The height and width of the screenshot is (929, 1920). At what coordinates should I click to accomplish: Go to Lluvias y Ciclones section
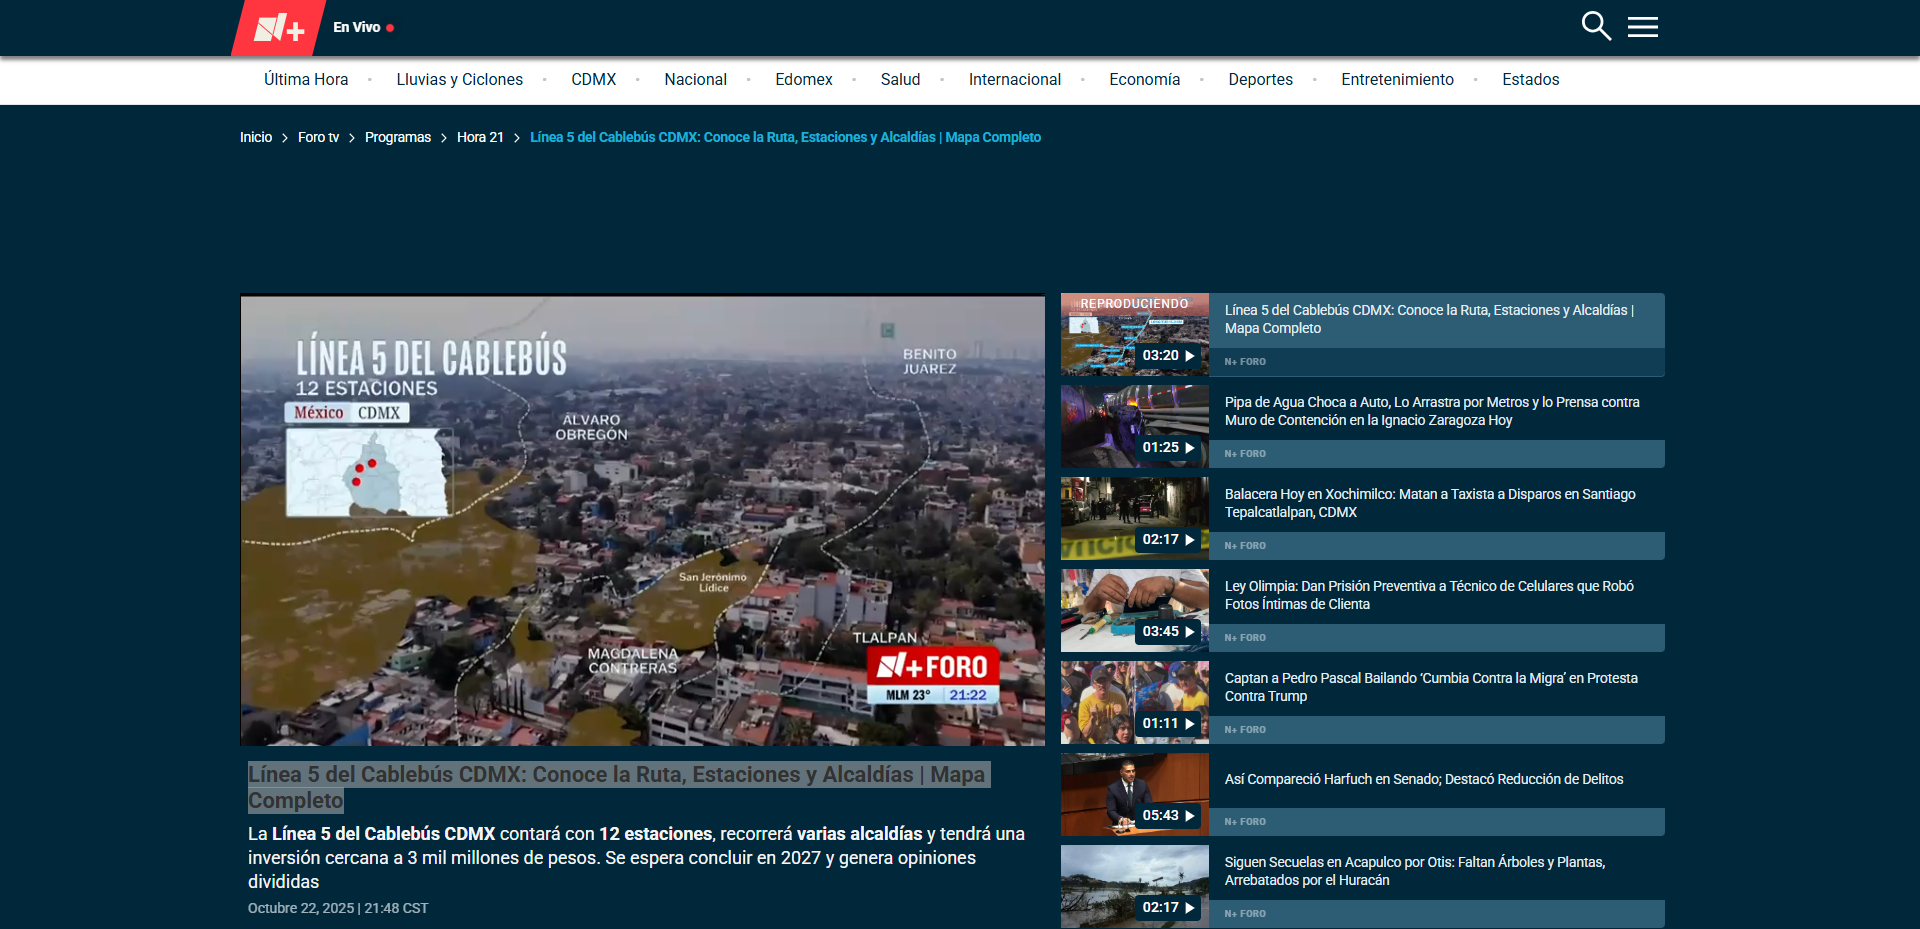pyautogui.click(x=460, y=79)
